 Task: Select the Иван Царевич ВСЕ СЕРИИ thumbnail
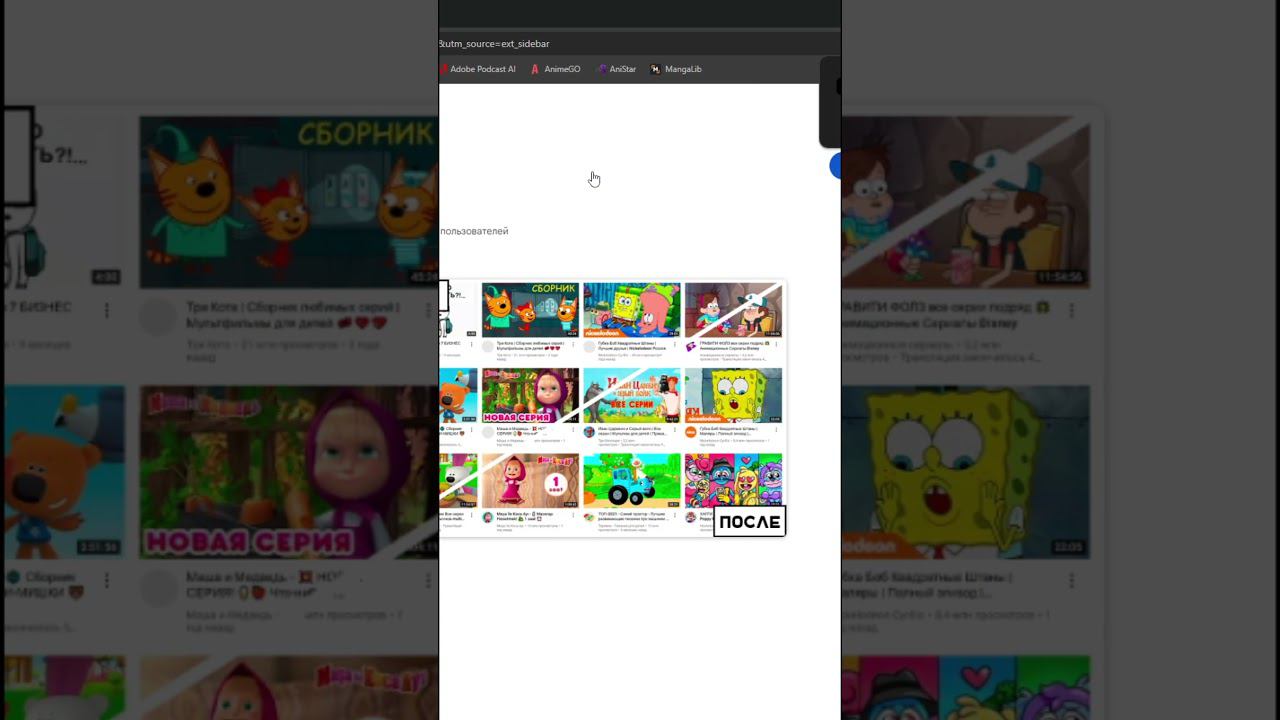pyautogui.click(x=631, y=396)
